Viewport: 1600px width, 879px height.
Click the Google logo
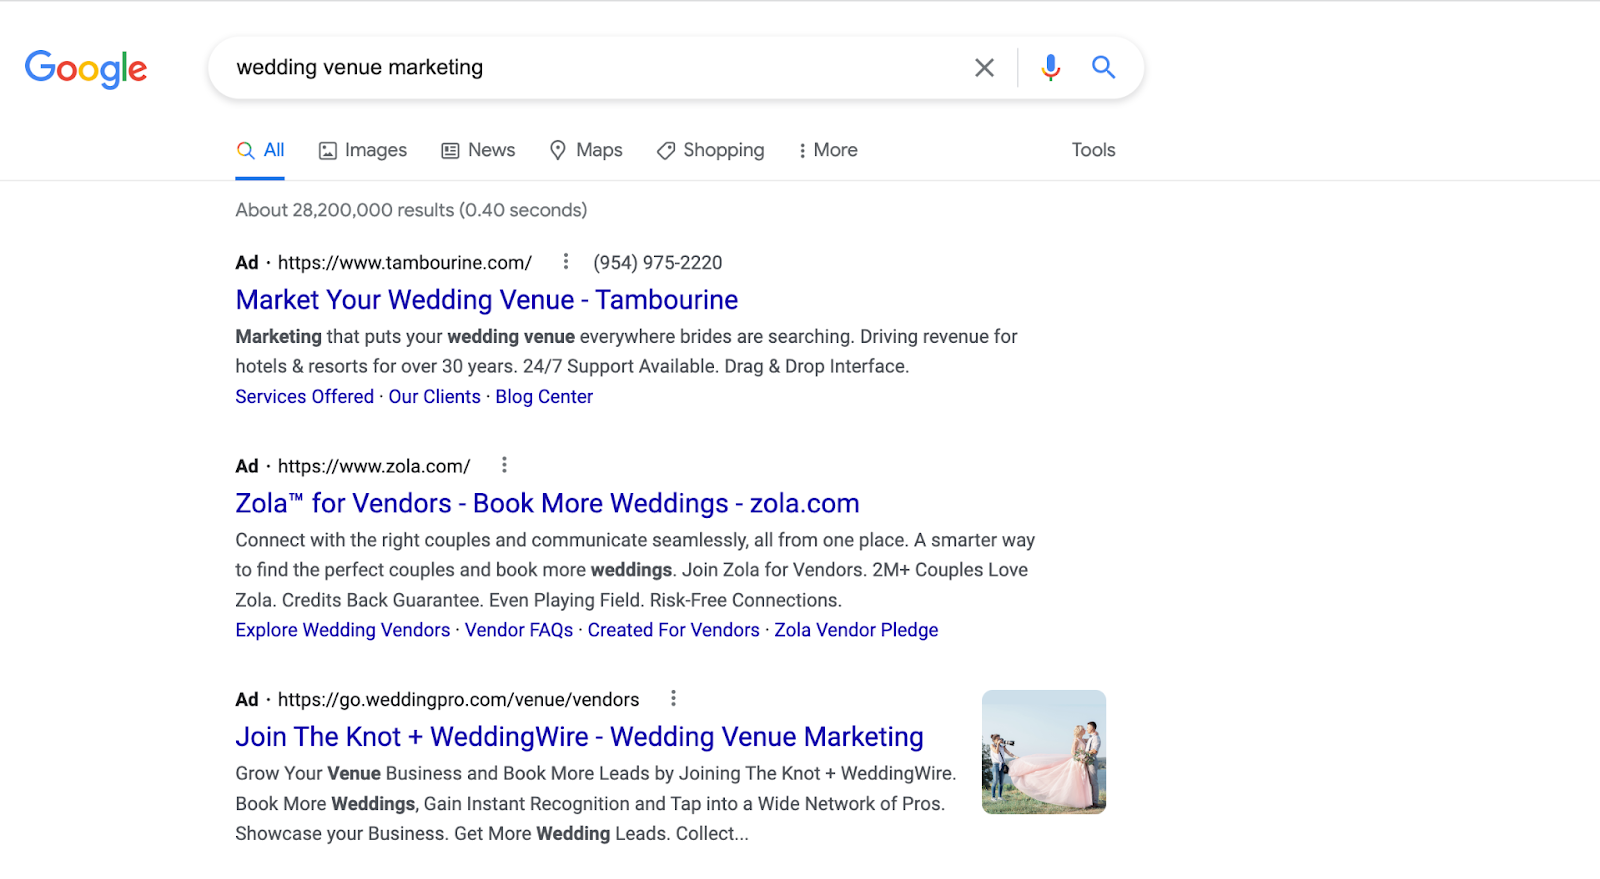click(86, 69)
